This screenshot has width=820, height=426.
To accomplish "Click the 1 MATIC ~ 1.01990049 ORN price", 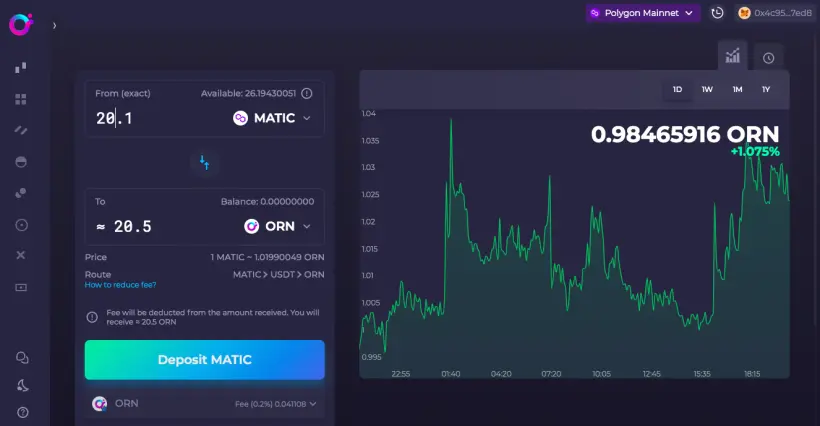I will click(x=267, y=257).
